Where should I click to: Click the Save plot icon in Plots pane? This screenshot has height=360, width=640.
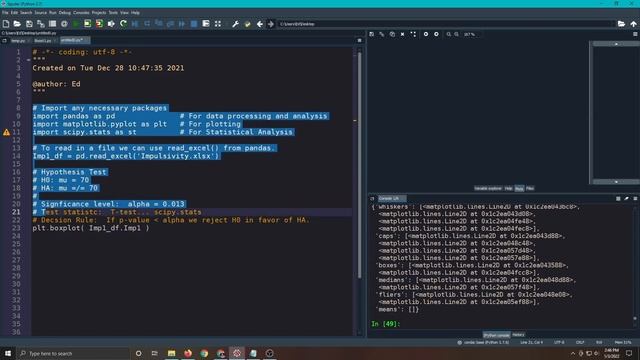tap(371, 34)
